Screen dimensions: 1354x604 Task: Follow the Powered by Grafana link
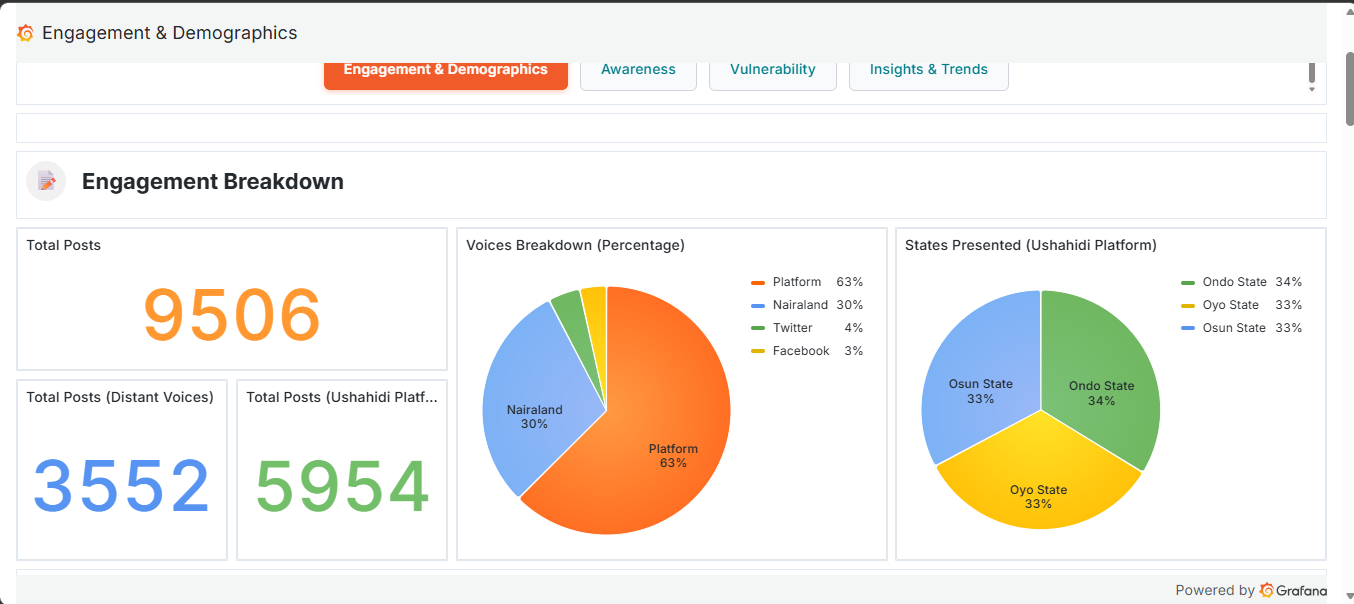tap(1251, 590)
